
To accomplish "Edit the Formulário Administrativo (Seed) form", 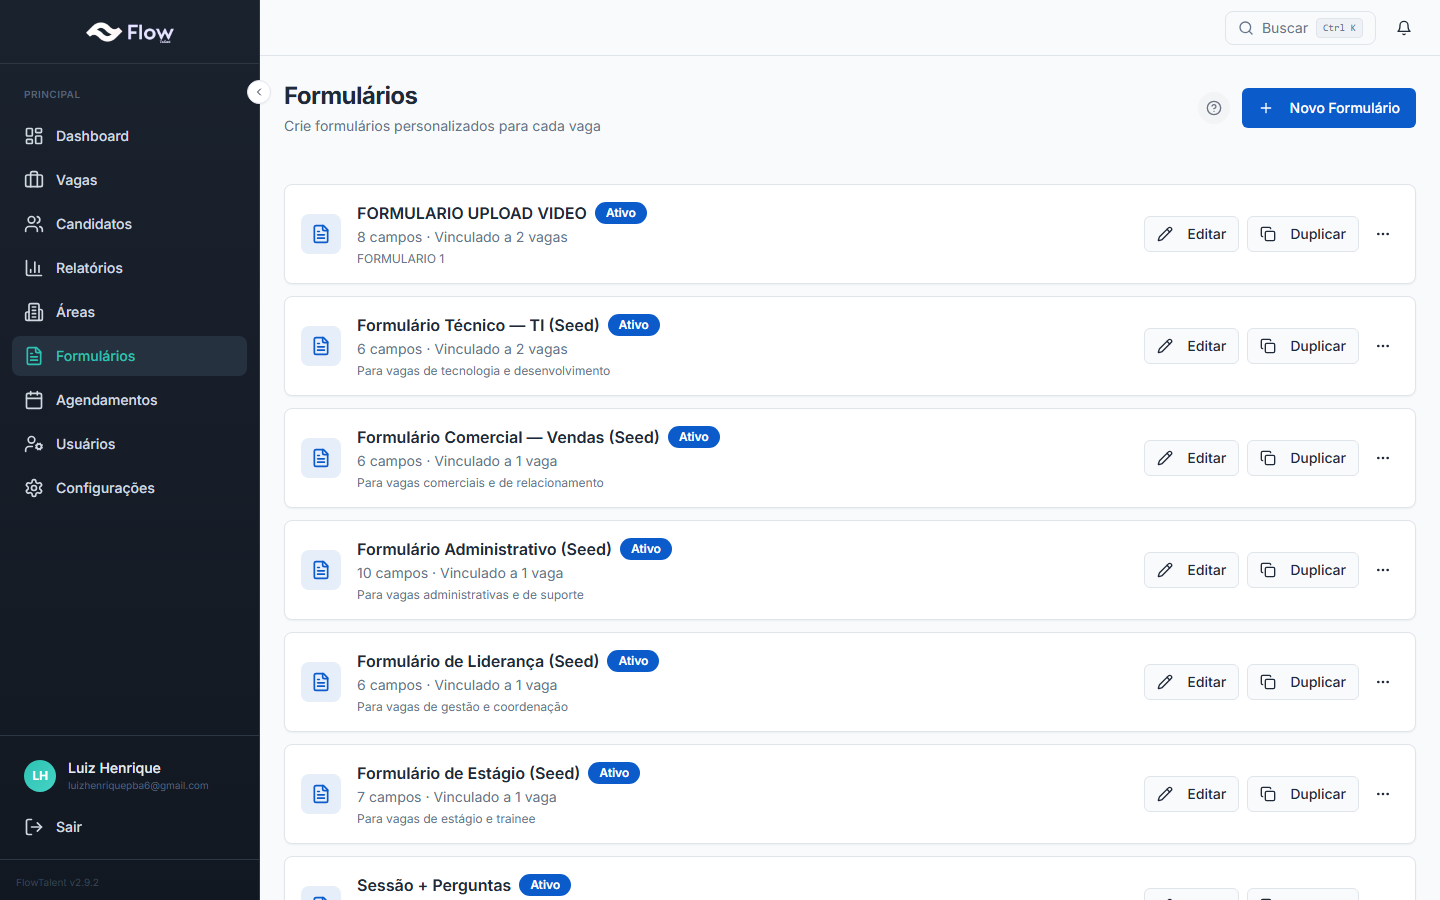I will pos(1192,570).
